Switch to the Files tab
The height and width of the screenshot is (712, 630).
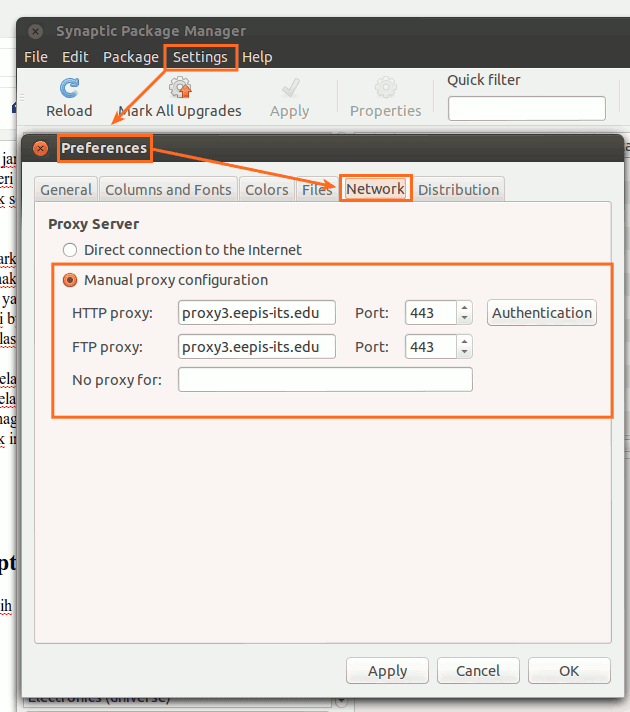(x=317, y=189)
